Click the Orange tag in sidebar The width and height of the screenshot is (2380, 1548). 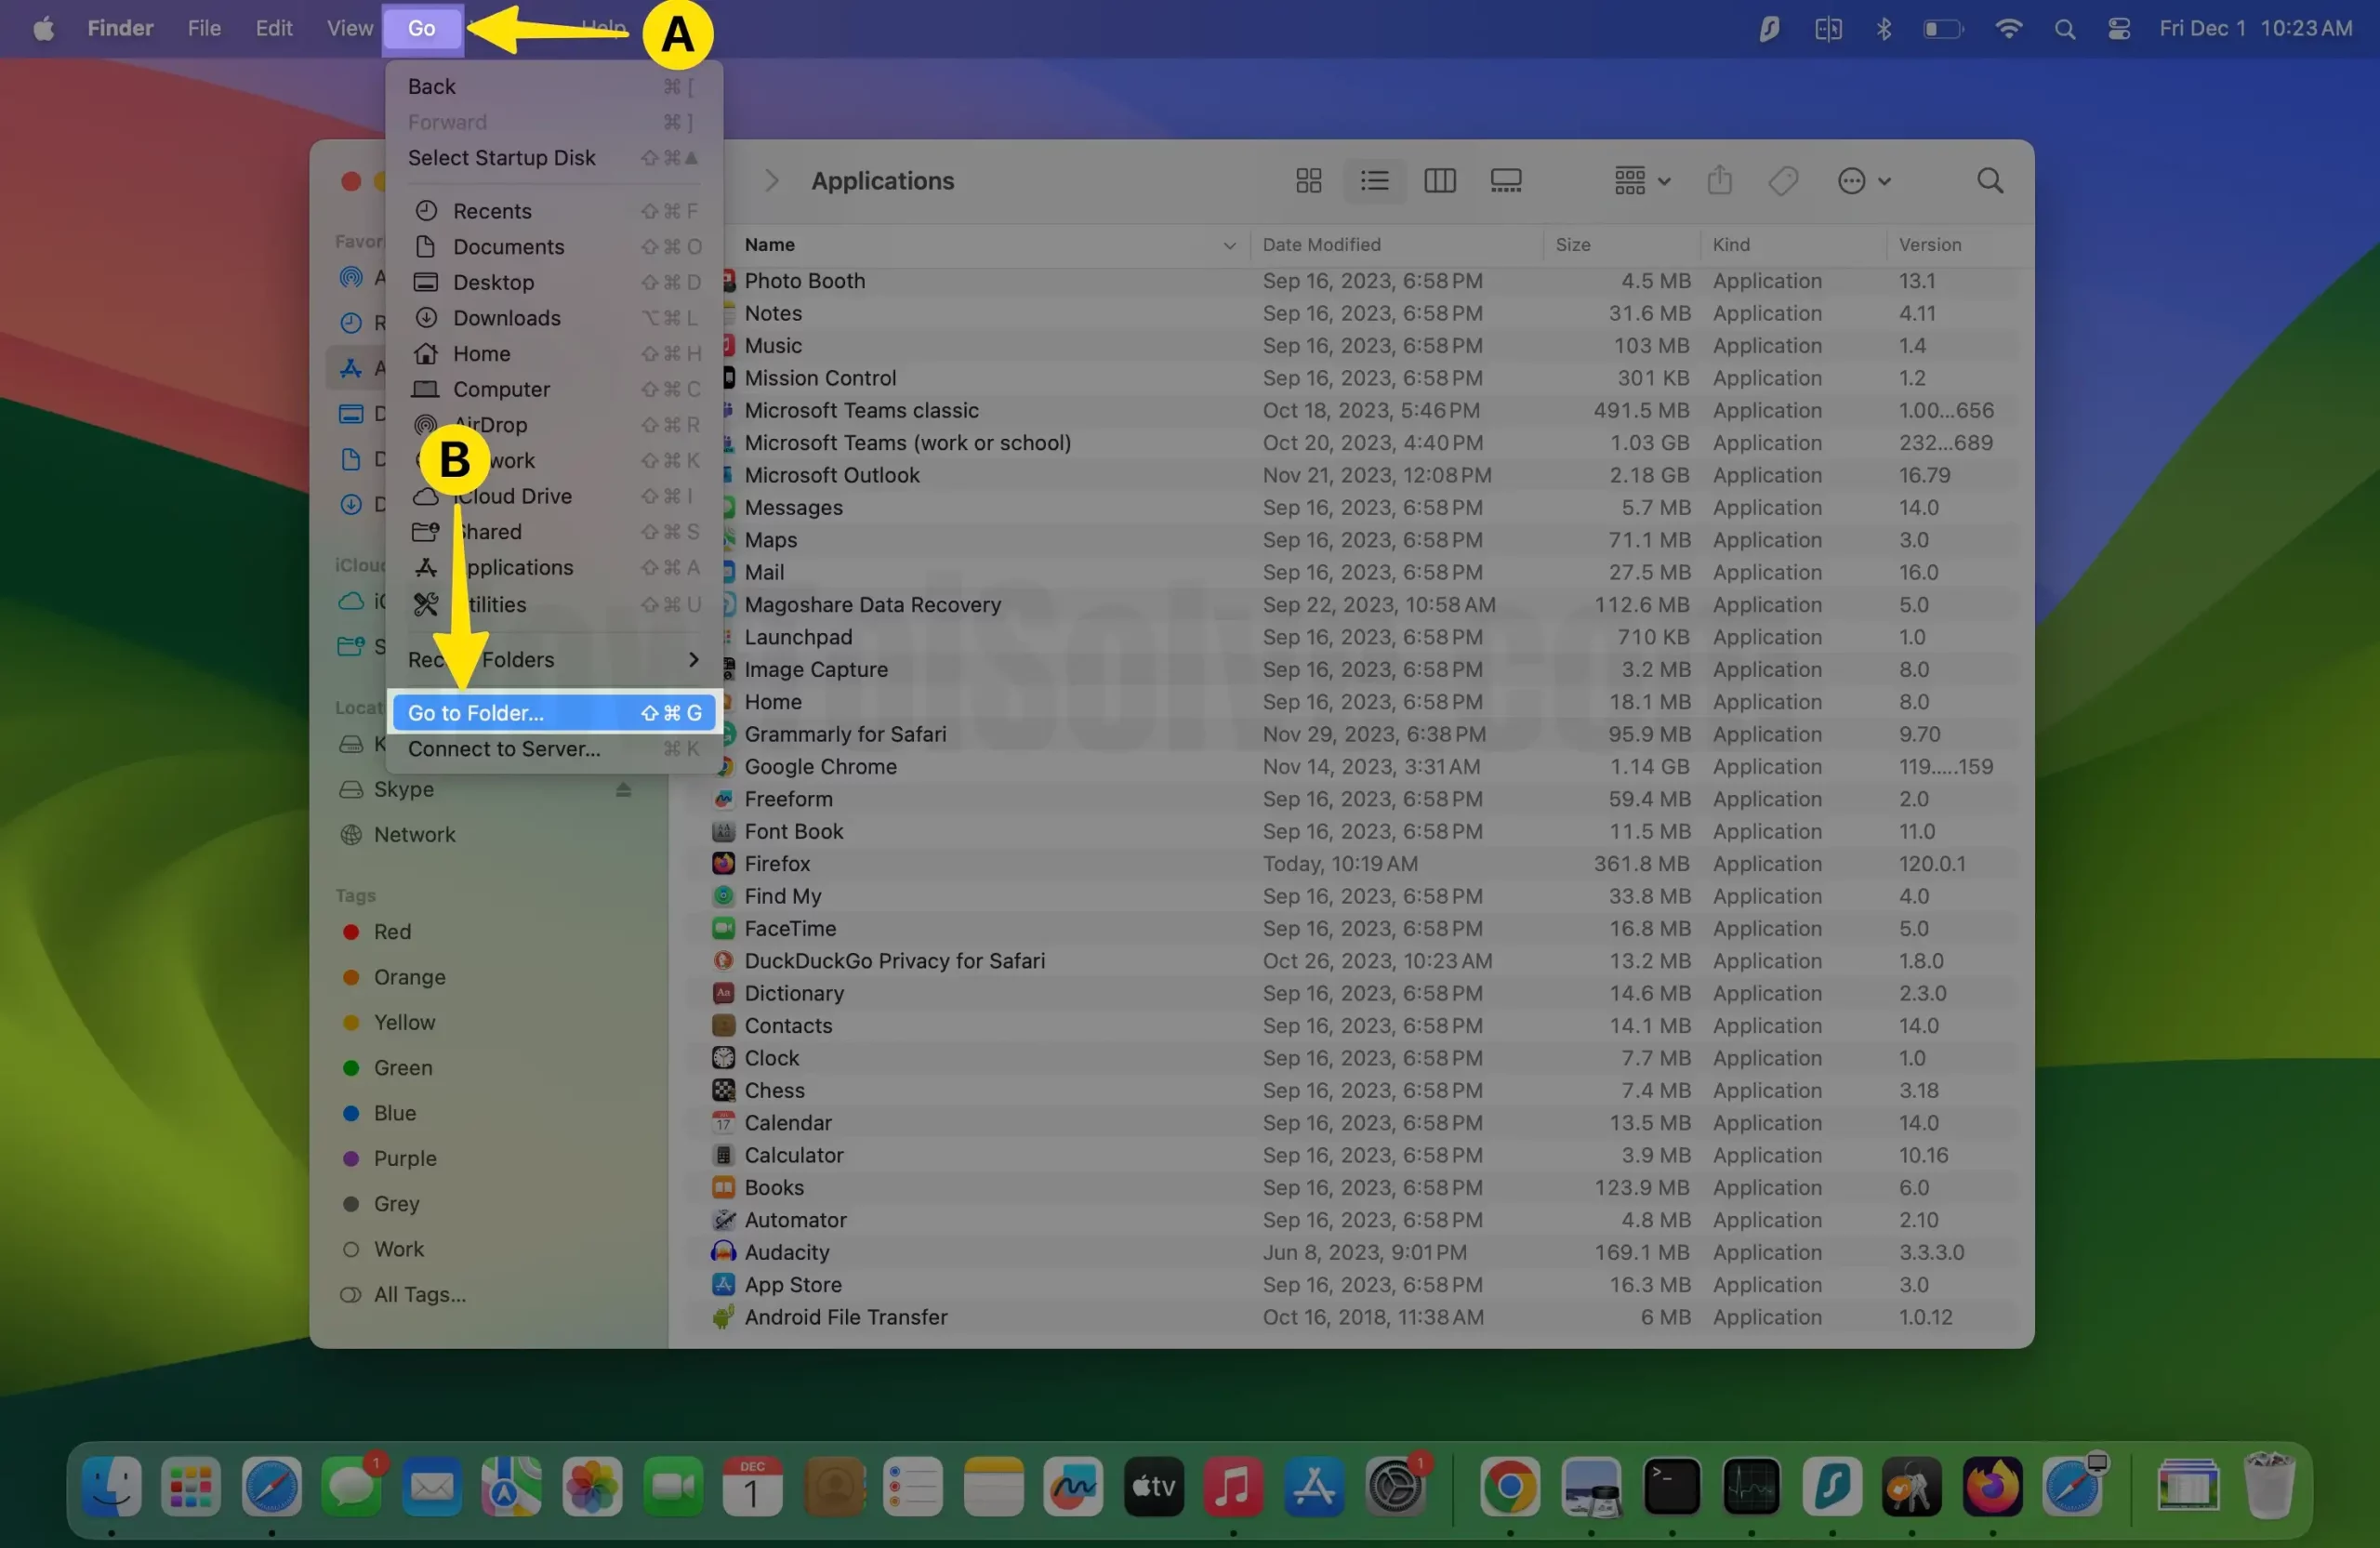409,976
